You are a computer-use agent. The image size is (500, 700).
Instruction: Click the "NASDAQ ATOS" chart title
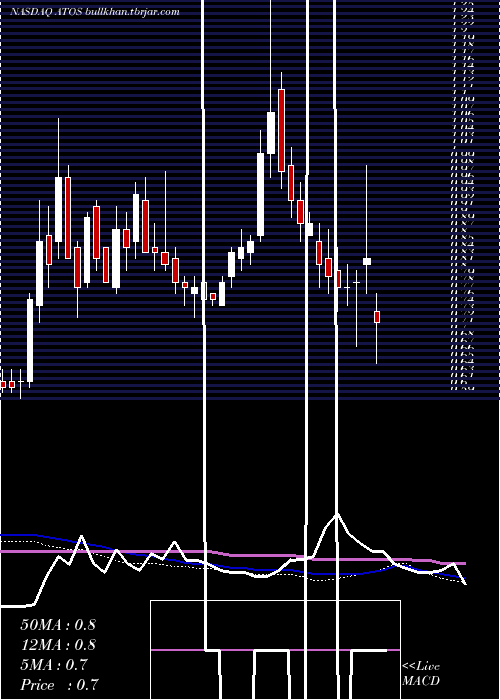click(45, 12)
